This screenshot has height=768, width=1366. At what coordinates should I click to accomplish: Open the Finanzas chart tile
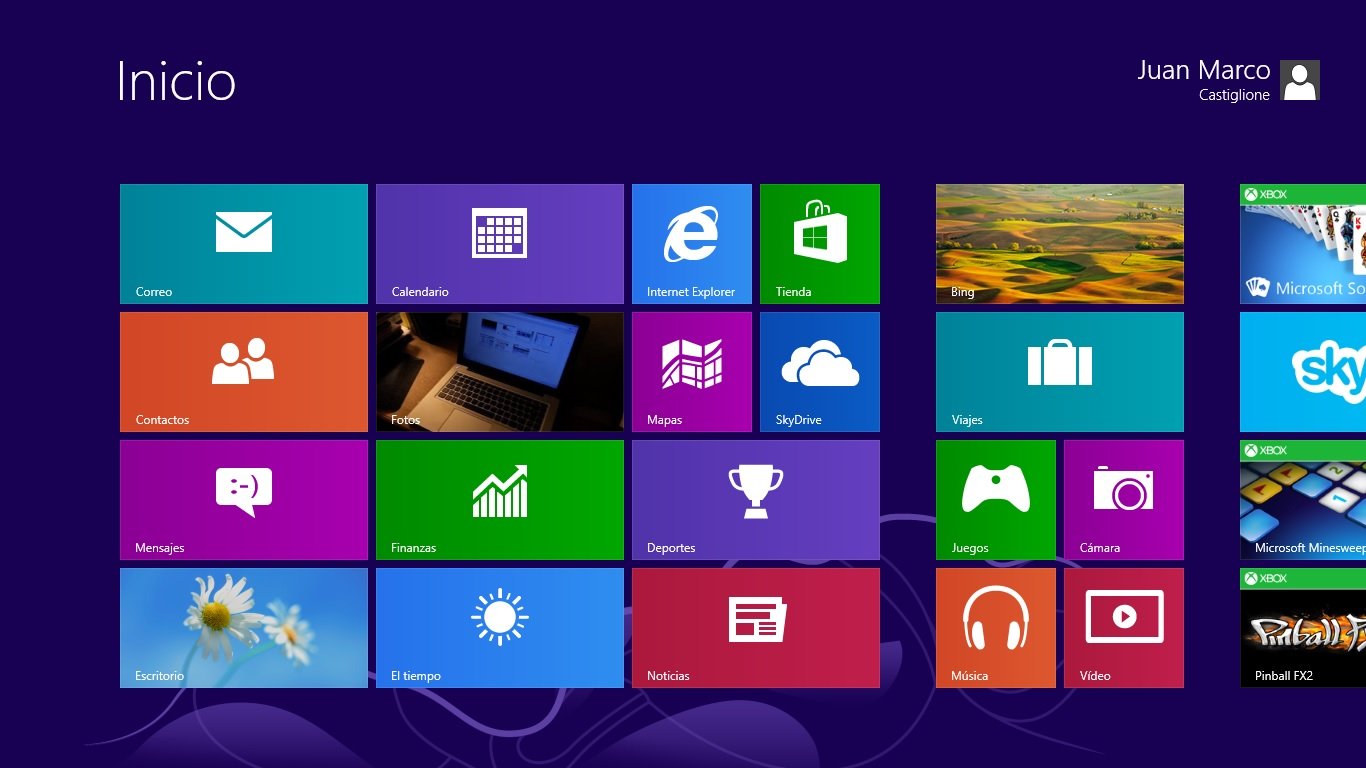[x=500, y=500]
